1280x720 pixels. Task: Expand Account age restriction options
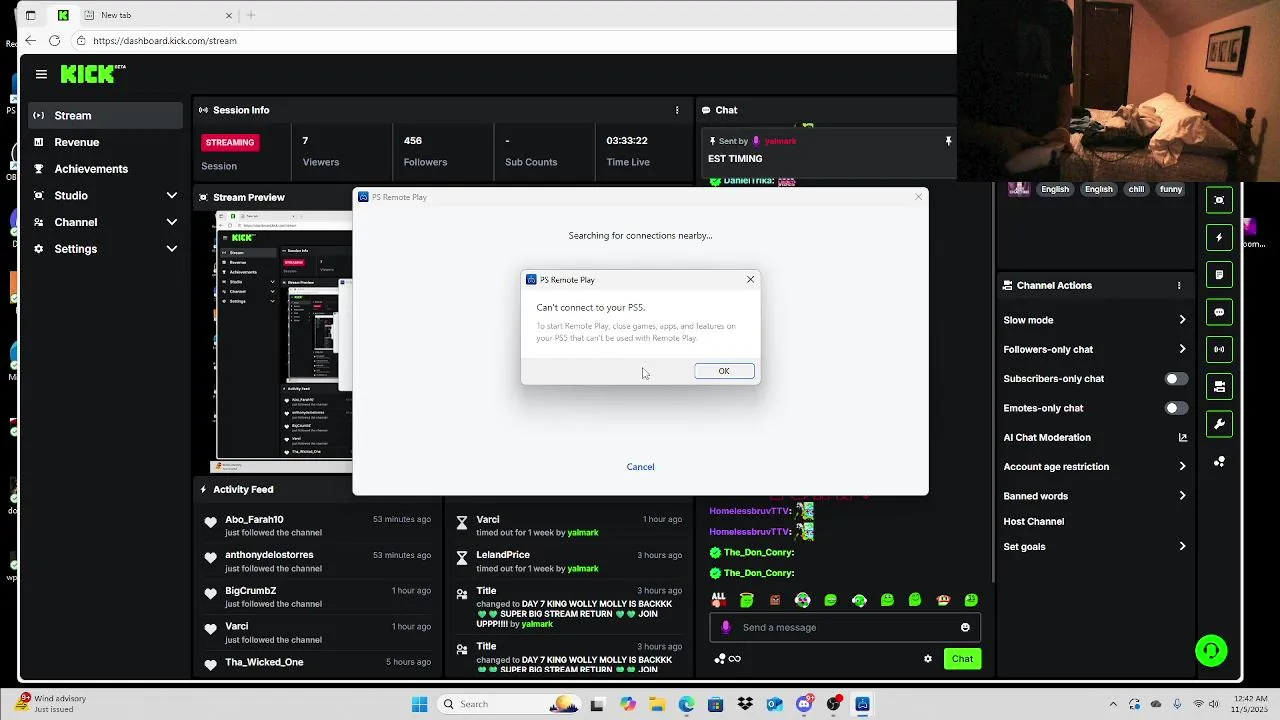coord(1095,466)
